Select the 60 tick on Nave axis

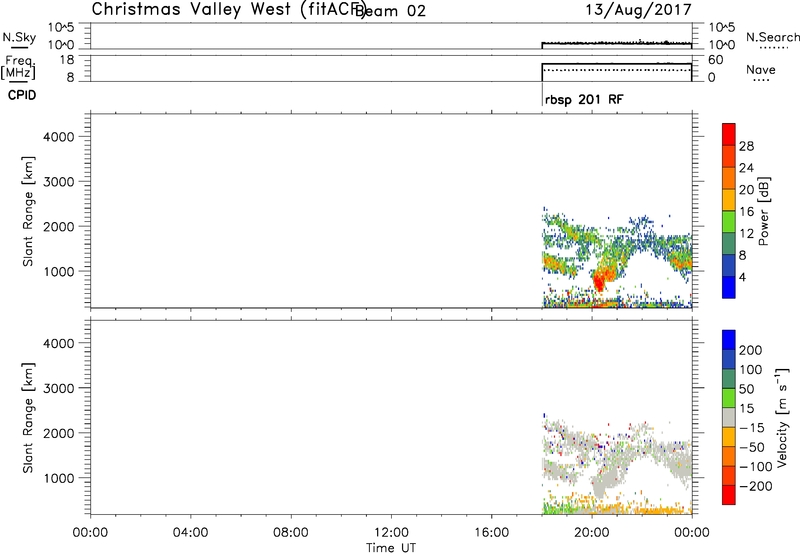click(x=716, y=60)
